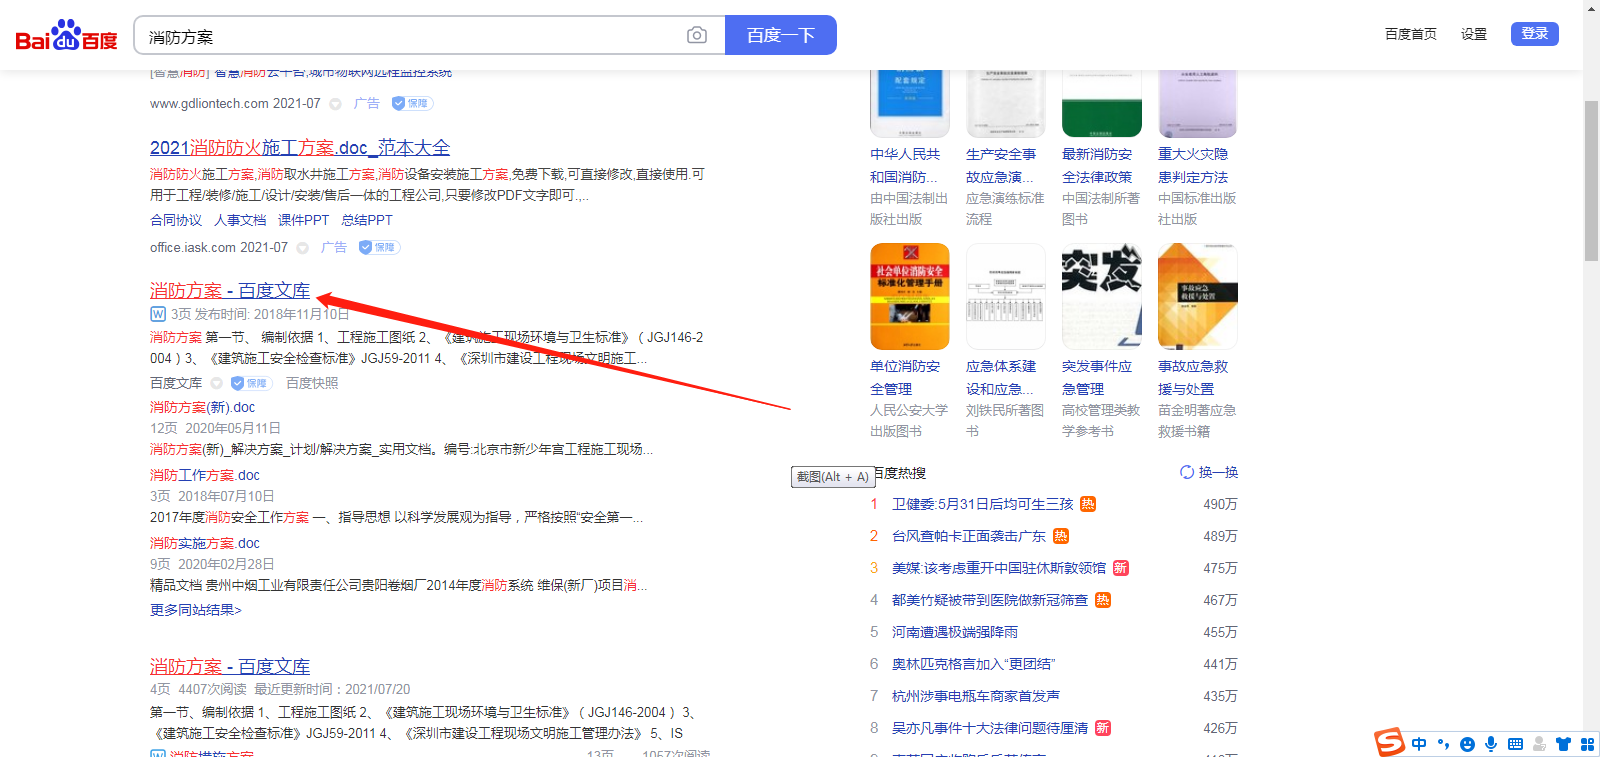
Task: Click the Baidu logo
Action: pos(66,35)
